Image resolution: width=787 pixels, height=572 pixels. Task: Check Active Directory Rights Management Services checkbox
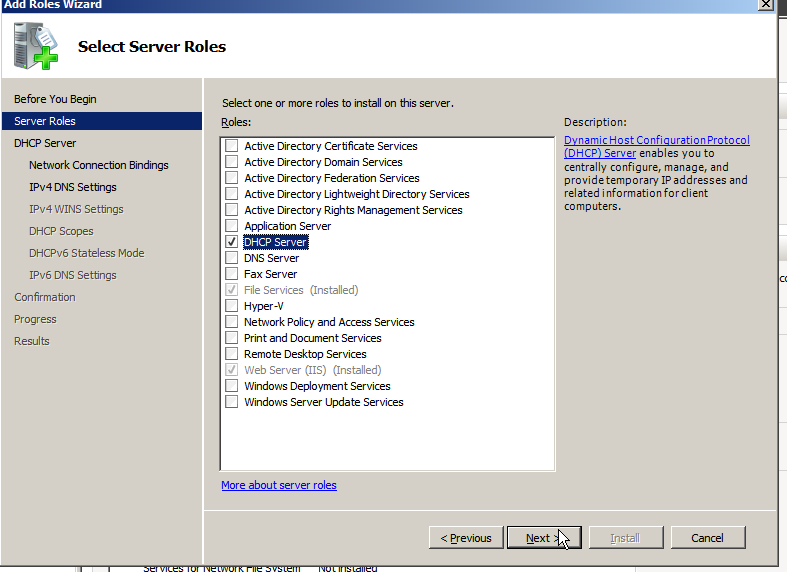point(231,210)
